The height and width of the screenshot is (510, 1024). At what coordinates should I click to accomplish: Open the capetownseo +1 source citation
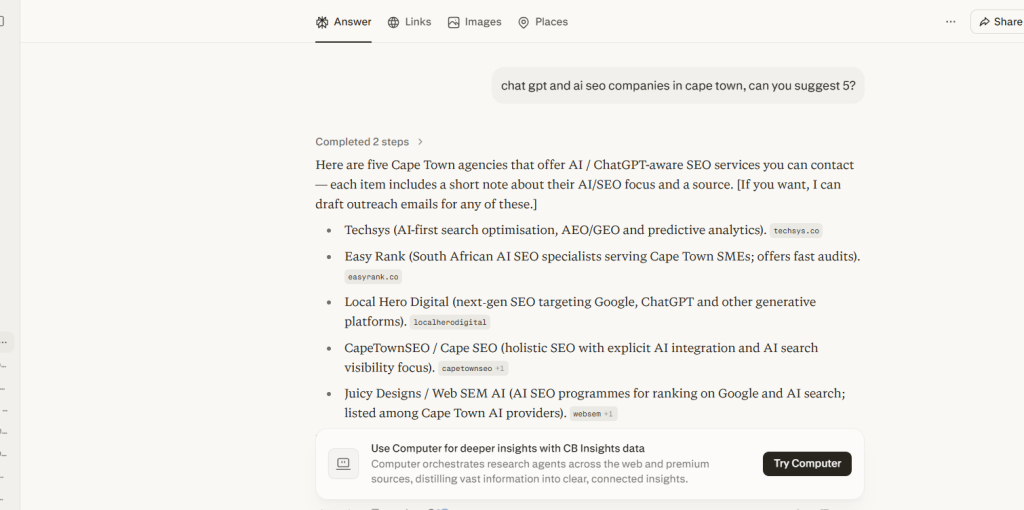pos(473,368)
